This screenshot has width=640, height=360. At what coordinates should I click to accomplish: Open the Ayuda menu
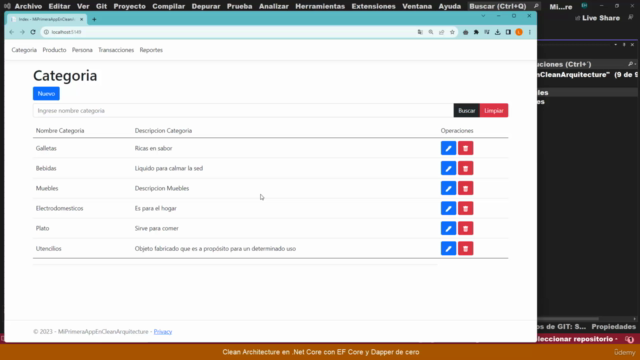(450, 6)
